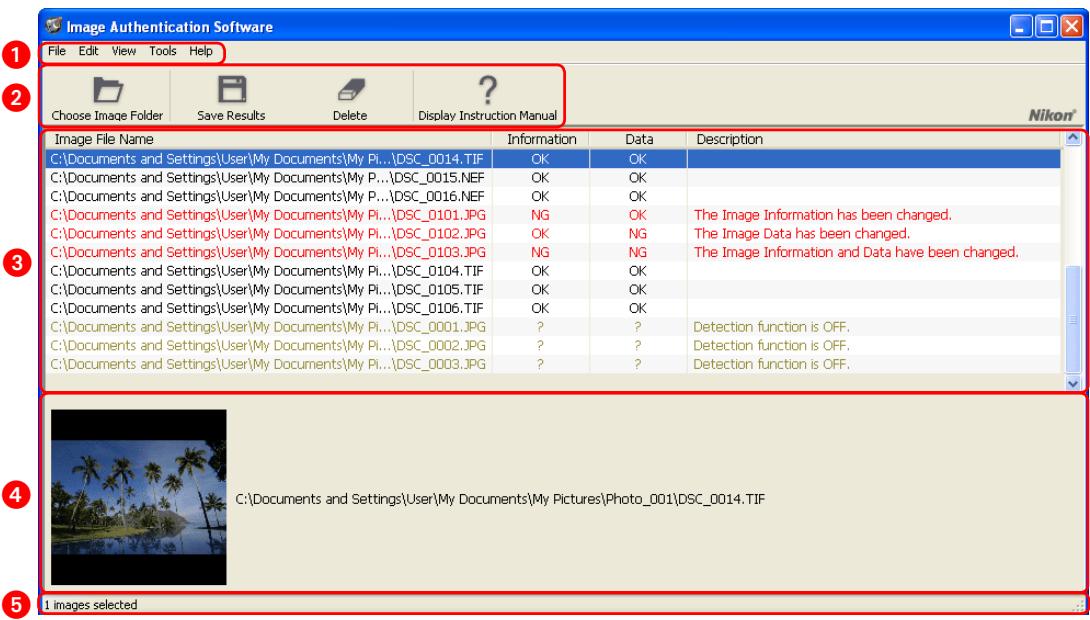Viewport: 1090px width, 620px height.
Task: Select the DSC_0016.NEF row
Action: pyautogui.click(x=553, y=197)
